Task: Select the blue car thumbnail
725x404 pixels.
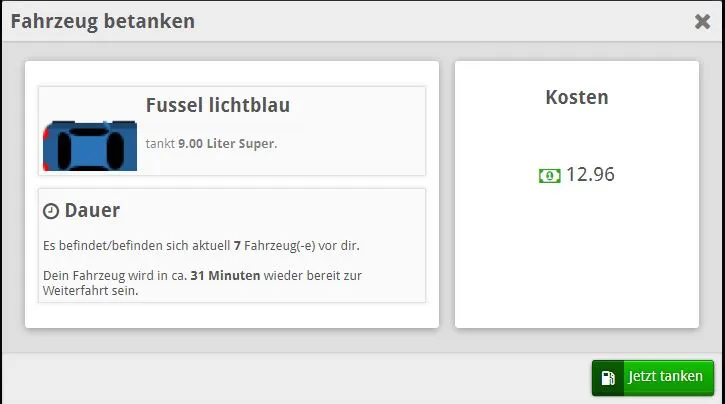Action: coord(90,145)
